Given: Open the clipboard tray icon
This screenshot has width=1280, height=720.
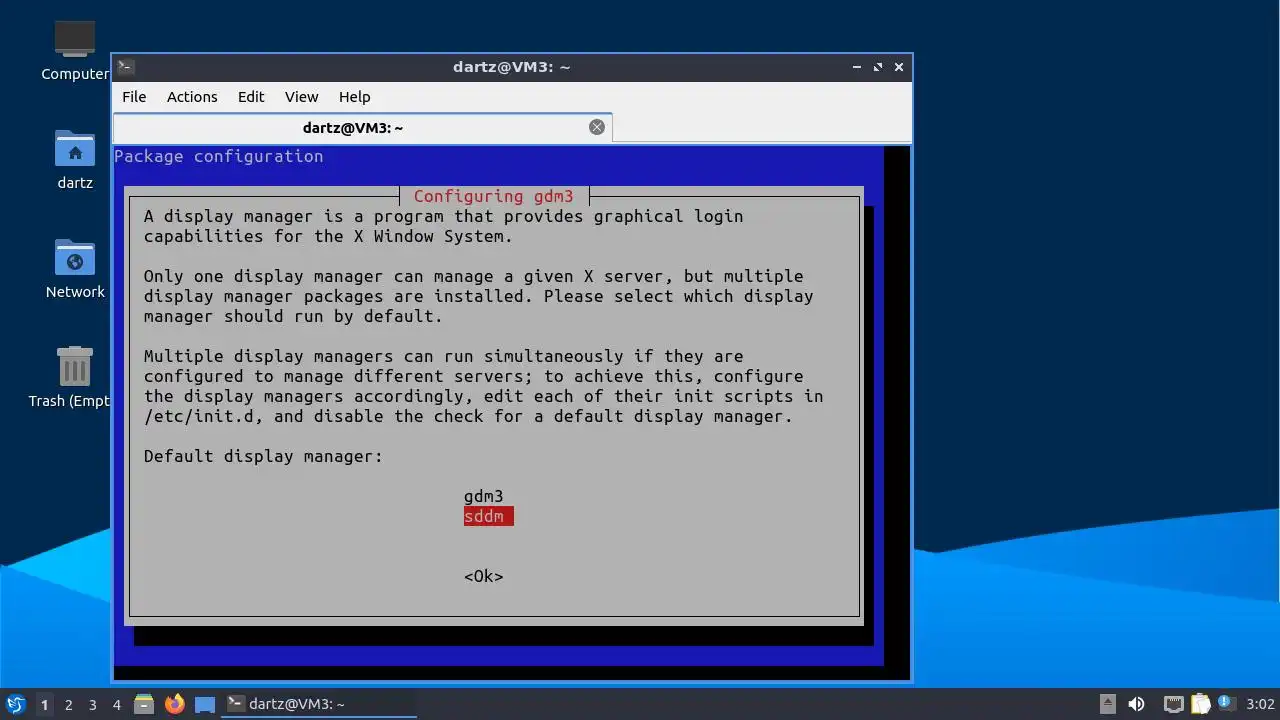Looking at the screenshot, I should pos(1200,704).
